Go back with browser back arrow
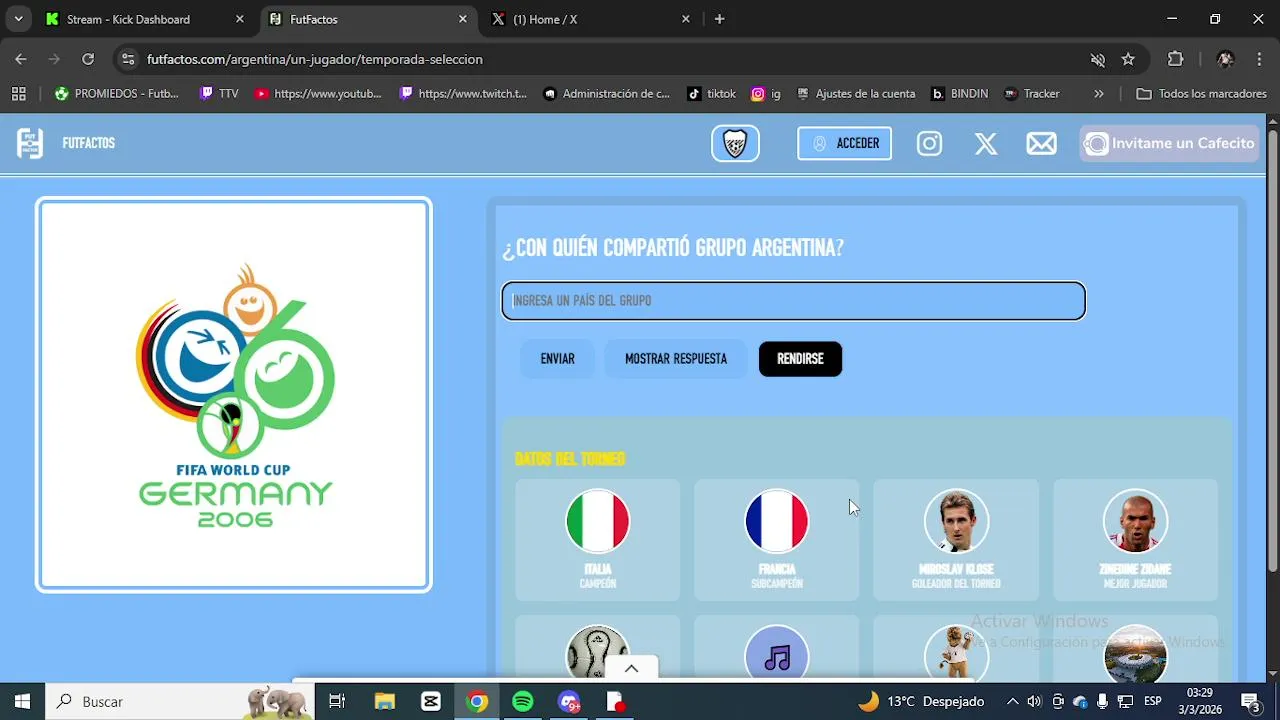1280x720 pixels. (21, 59)
